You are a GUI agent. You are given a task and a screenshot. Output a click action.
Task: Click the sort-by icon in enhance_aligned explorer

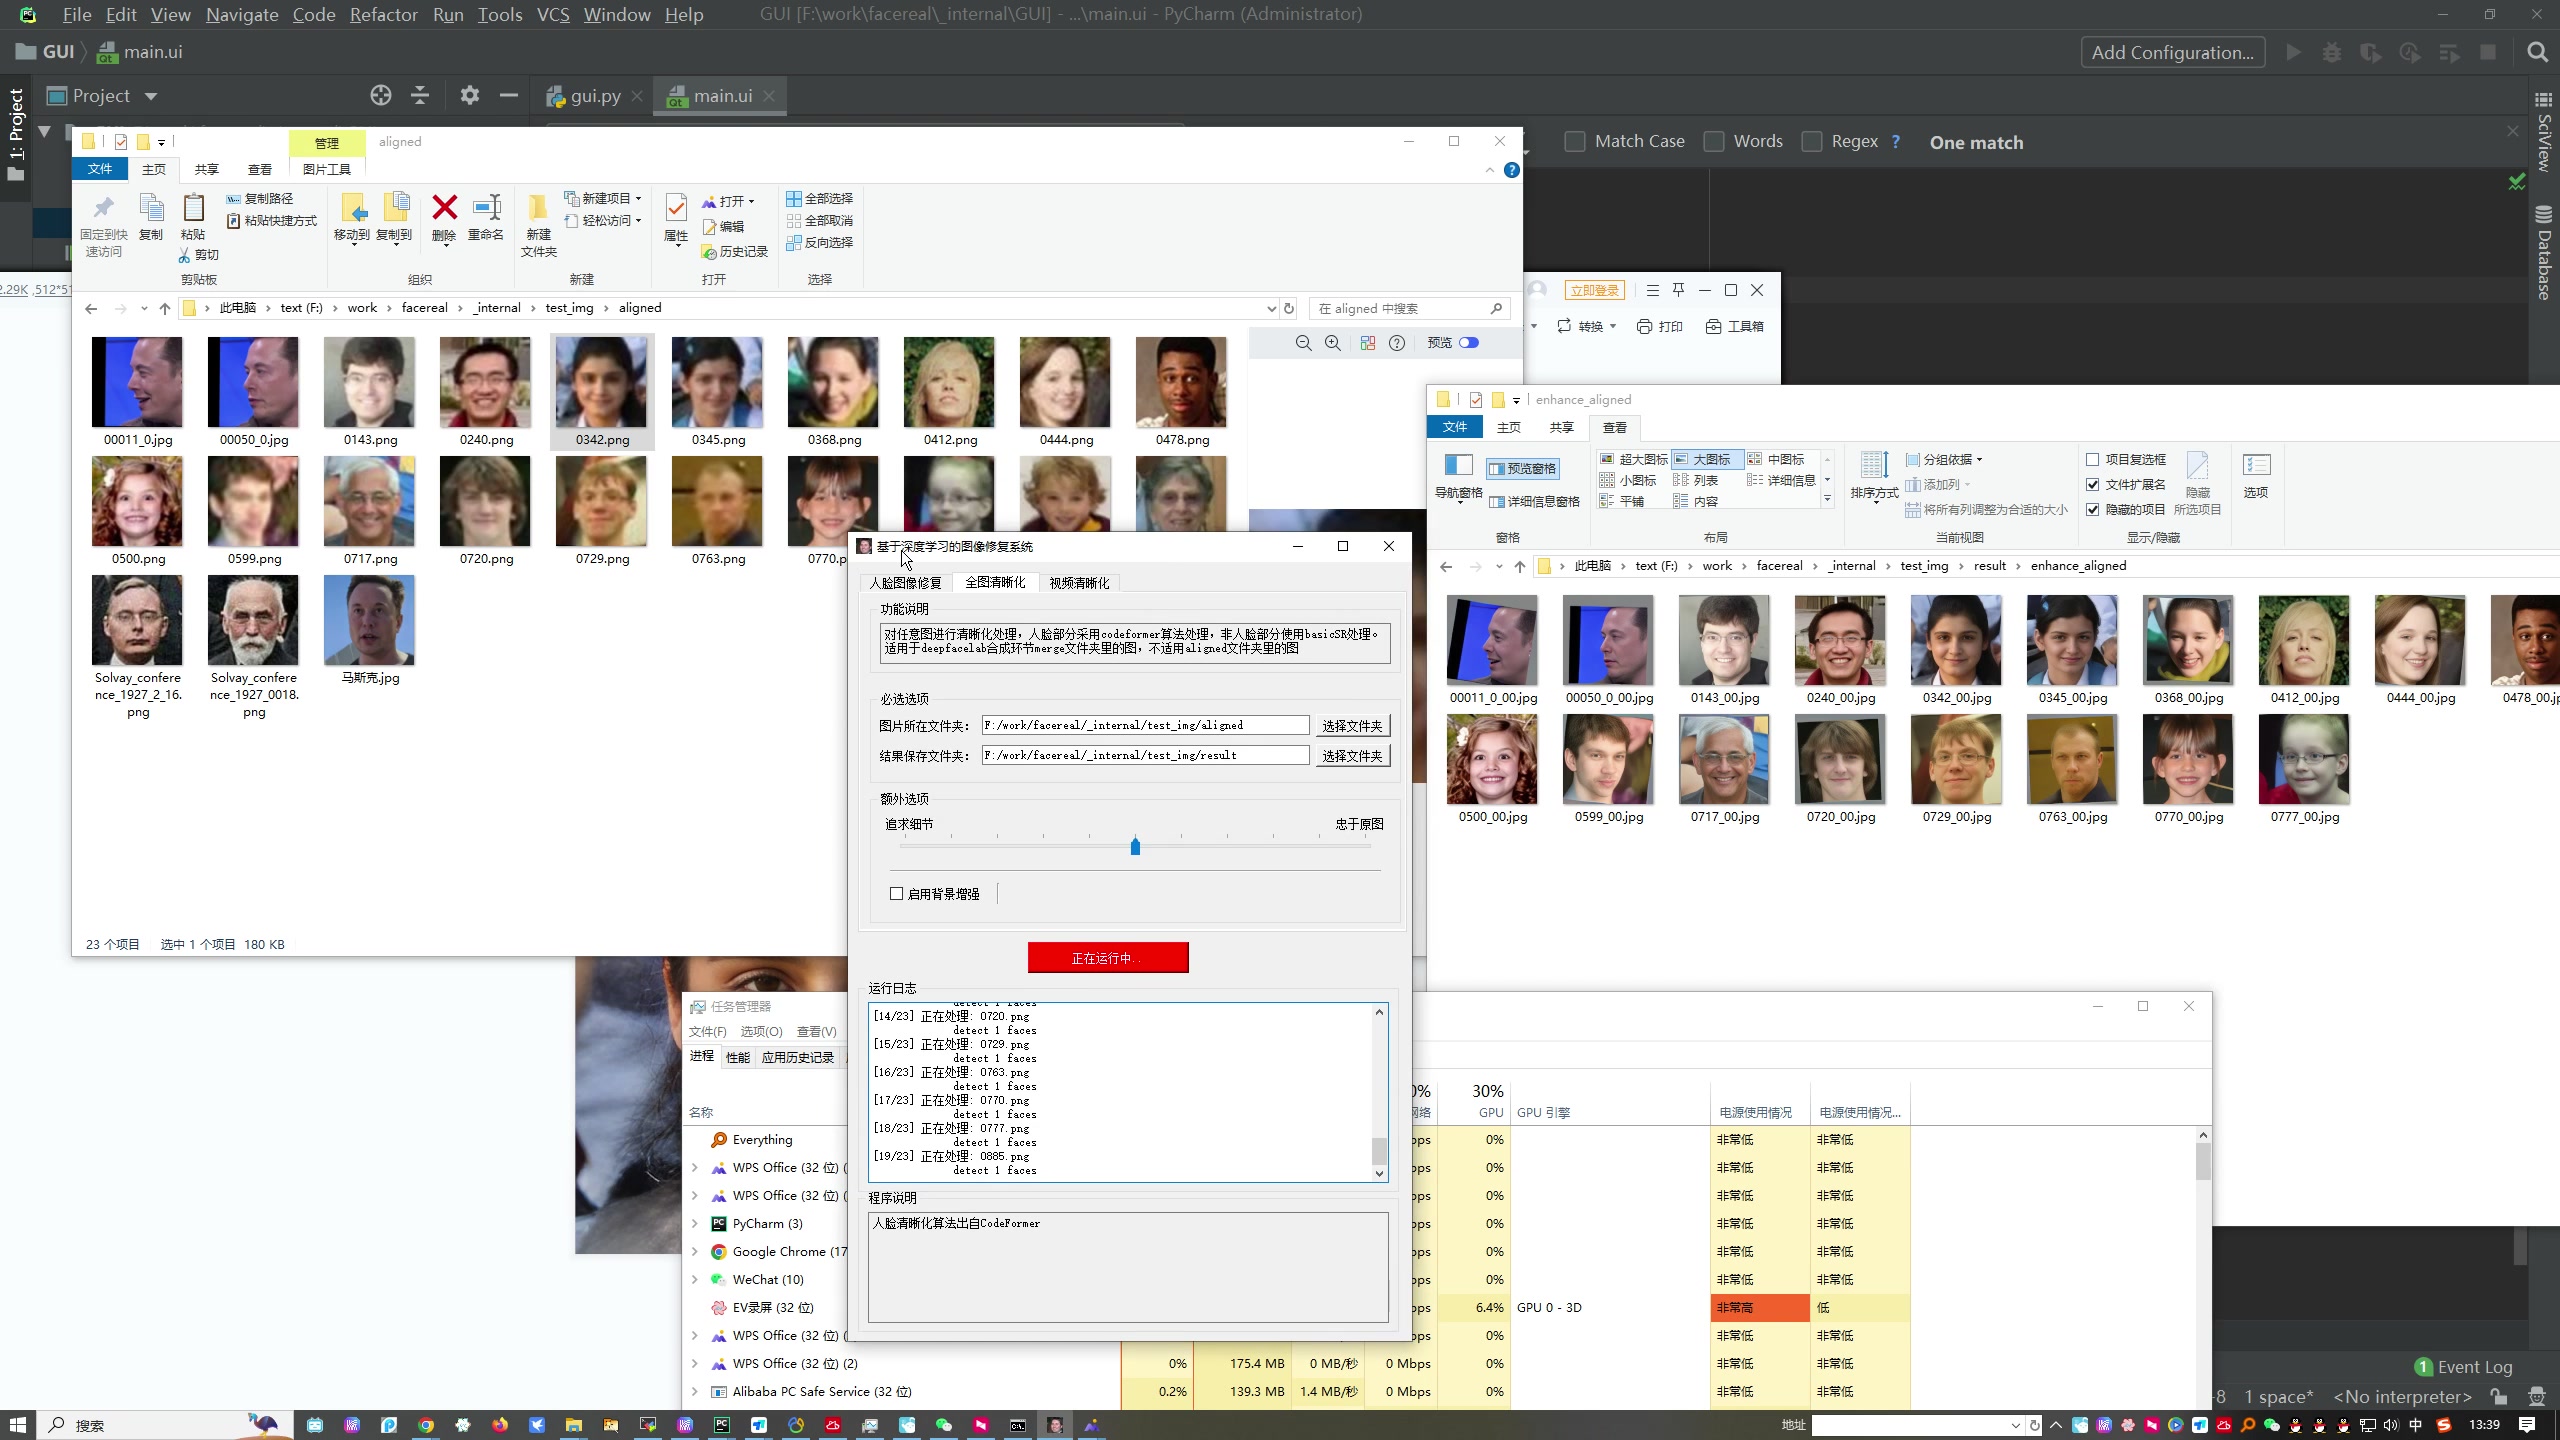[1874, 465]
